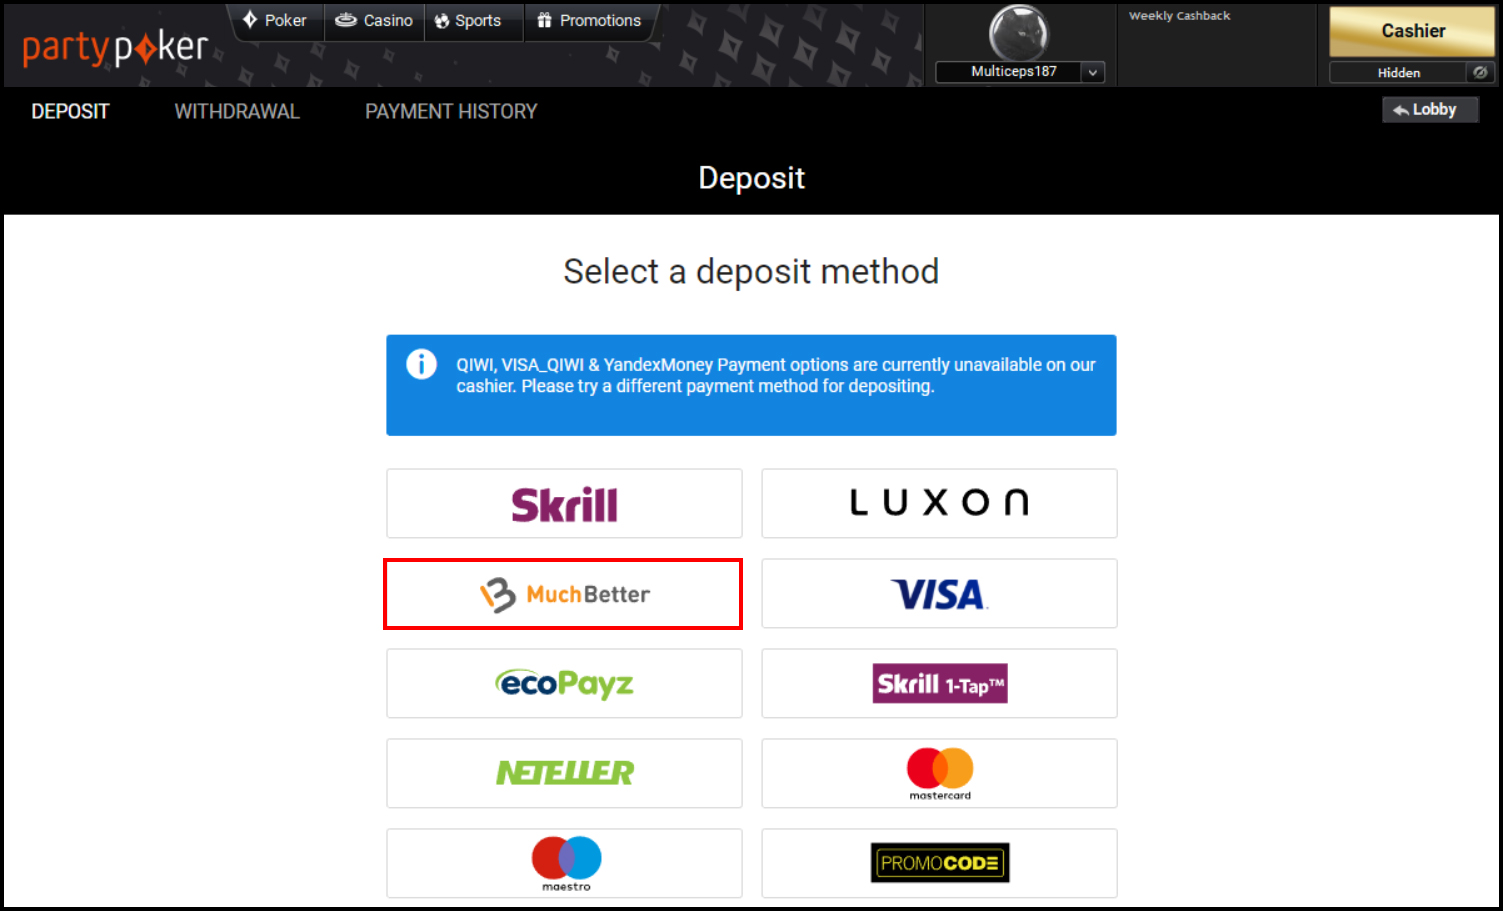Select ecoPayz deposit method

[x=564, y=684]
